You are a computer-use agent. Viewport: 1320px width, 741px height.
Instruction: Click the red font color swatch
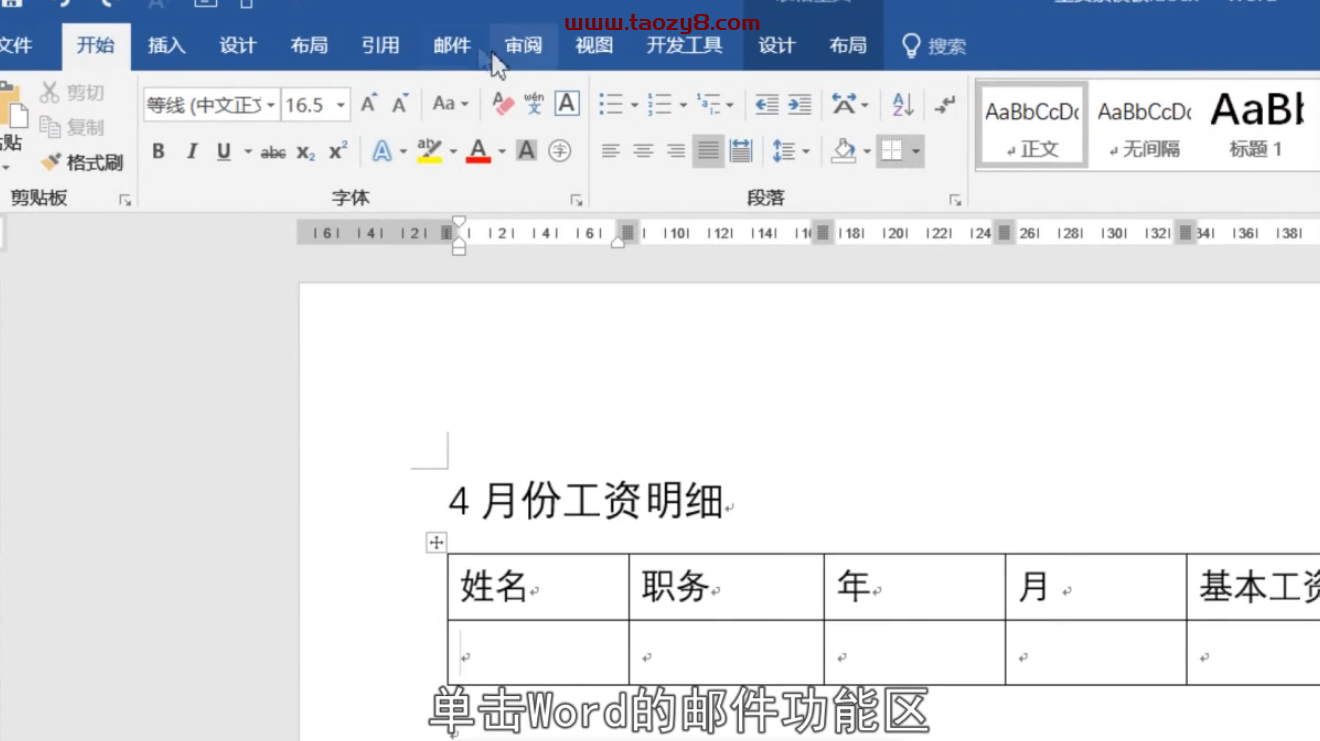tap(478, 151)
